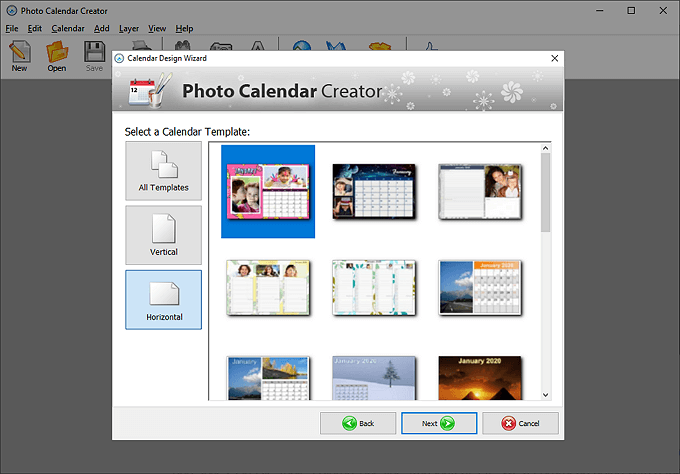Open the Add menu

[x=102, y=29]
